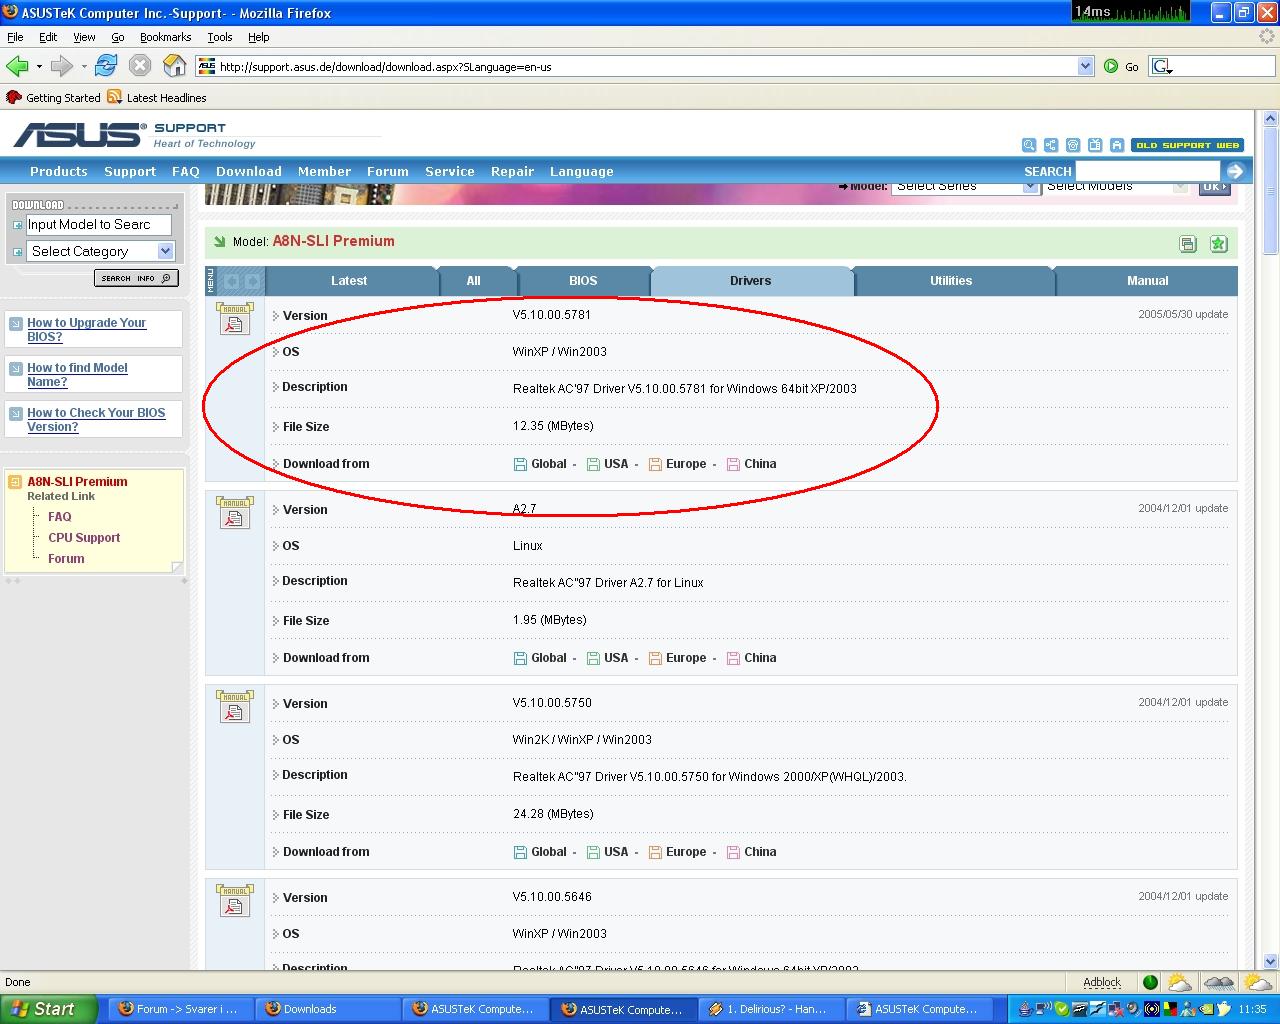Open the back button history dropdown arrow
This screenshot has height=1024, width=1280.
(x=39, y=66)
